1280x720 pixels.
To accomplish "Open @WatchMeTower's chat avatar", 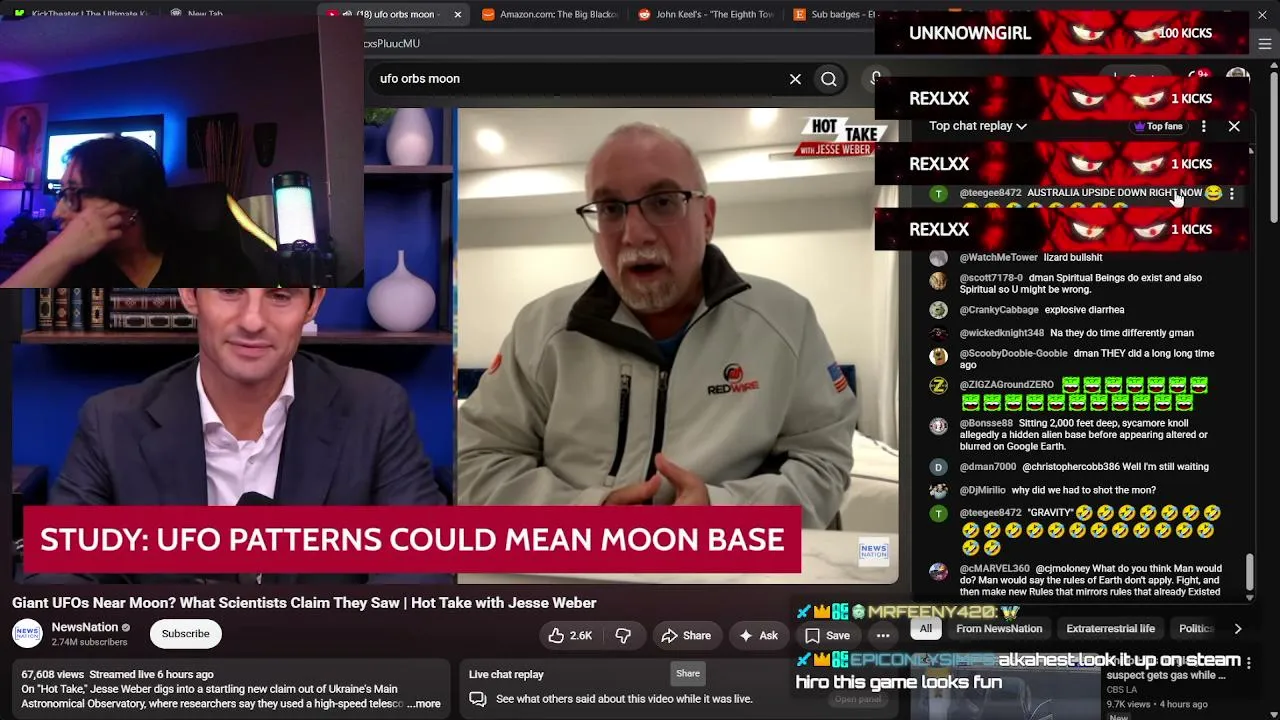I will pos(938,257).
